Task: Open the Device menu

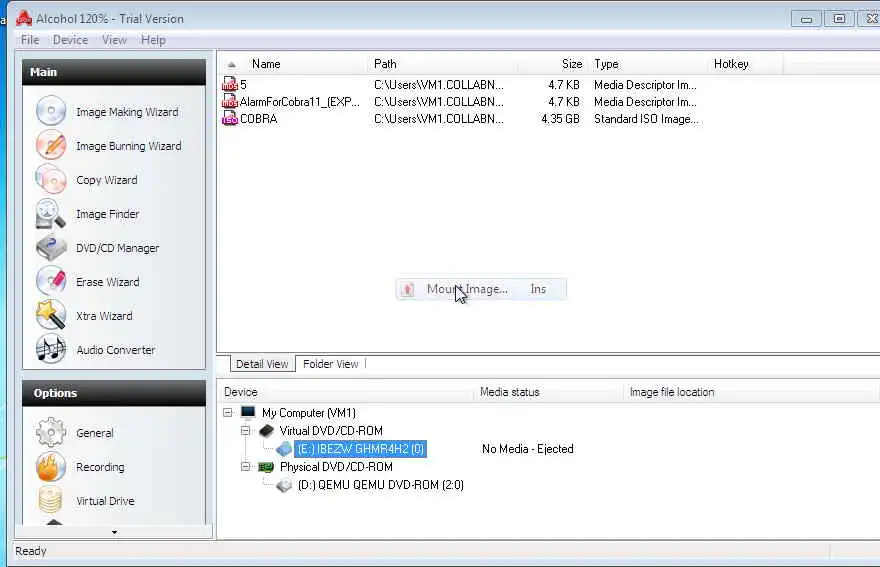Action: 70,40
